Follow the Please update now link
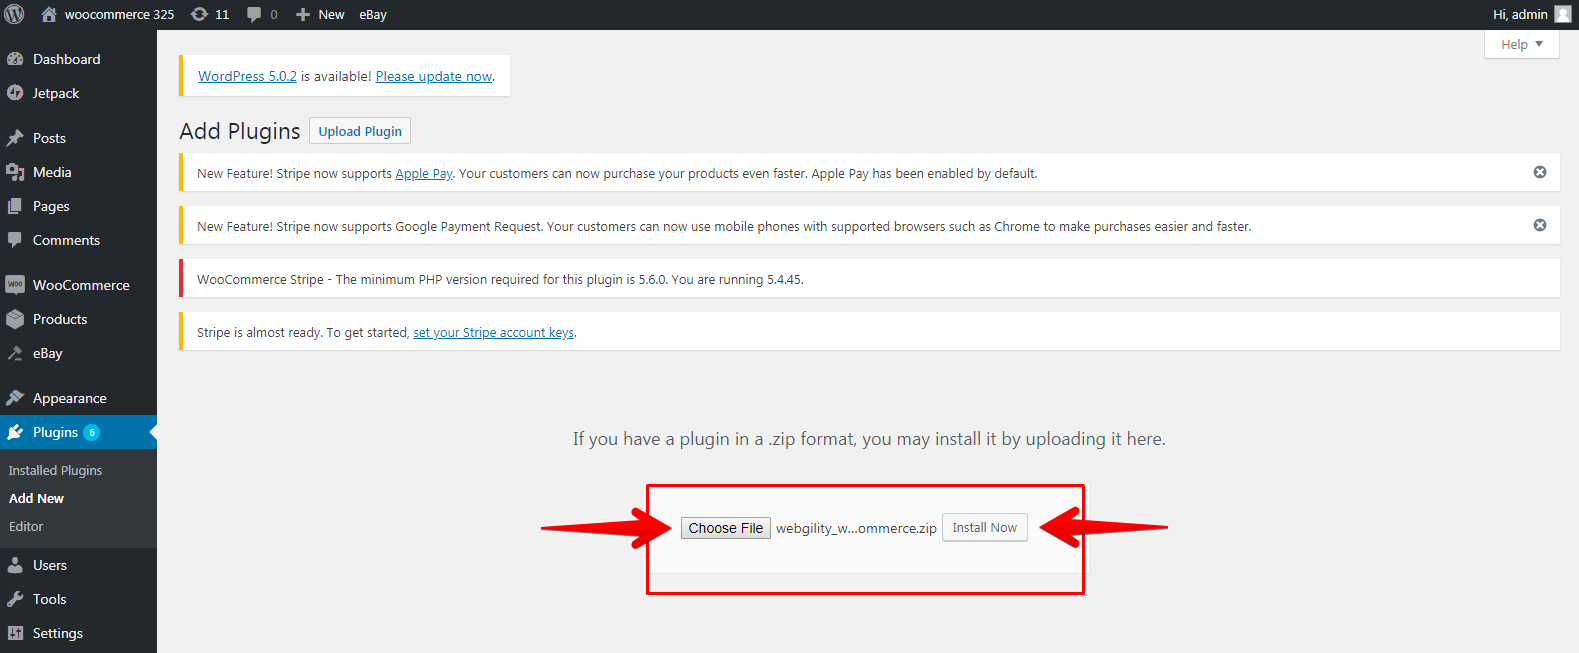 point(434,76)
